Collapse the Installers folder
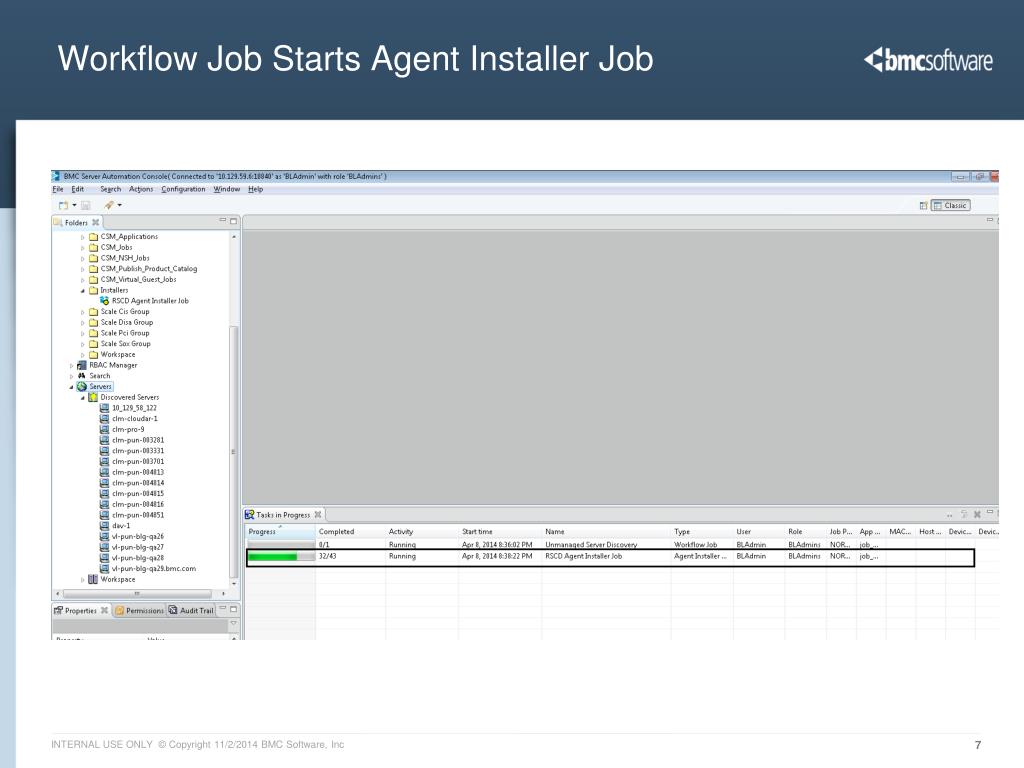 tap(82, 291)
